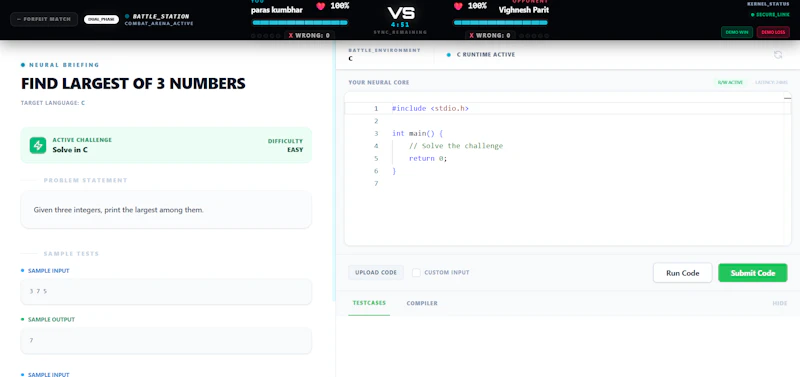Image resolution: width=800 pixels, height=377 pixels.
Task: Click the TARGET LANGUAGE: C text
Action: pos(53,103)
